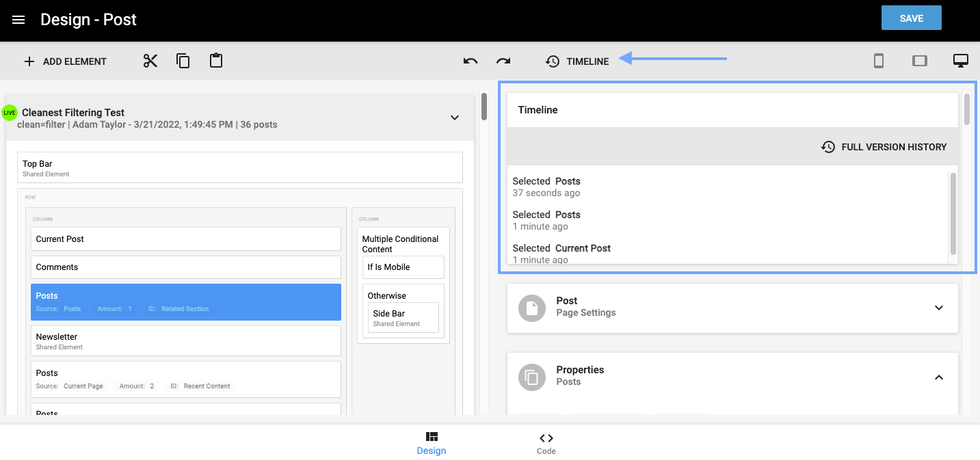
Task: Click the timeline list scrollbar
Action: click(953, 210)
